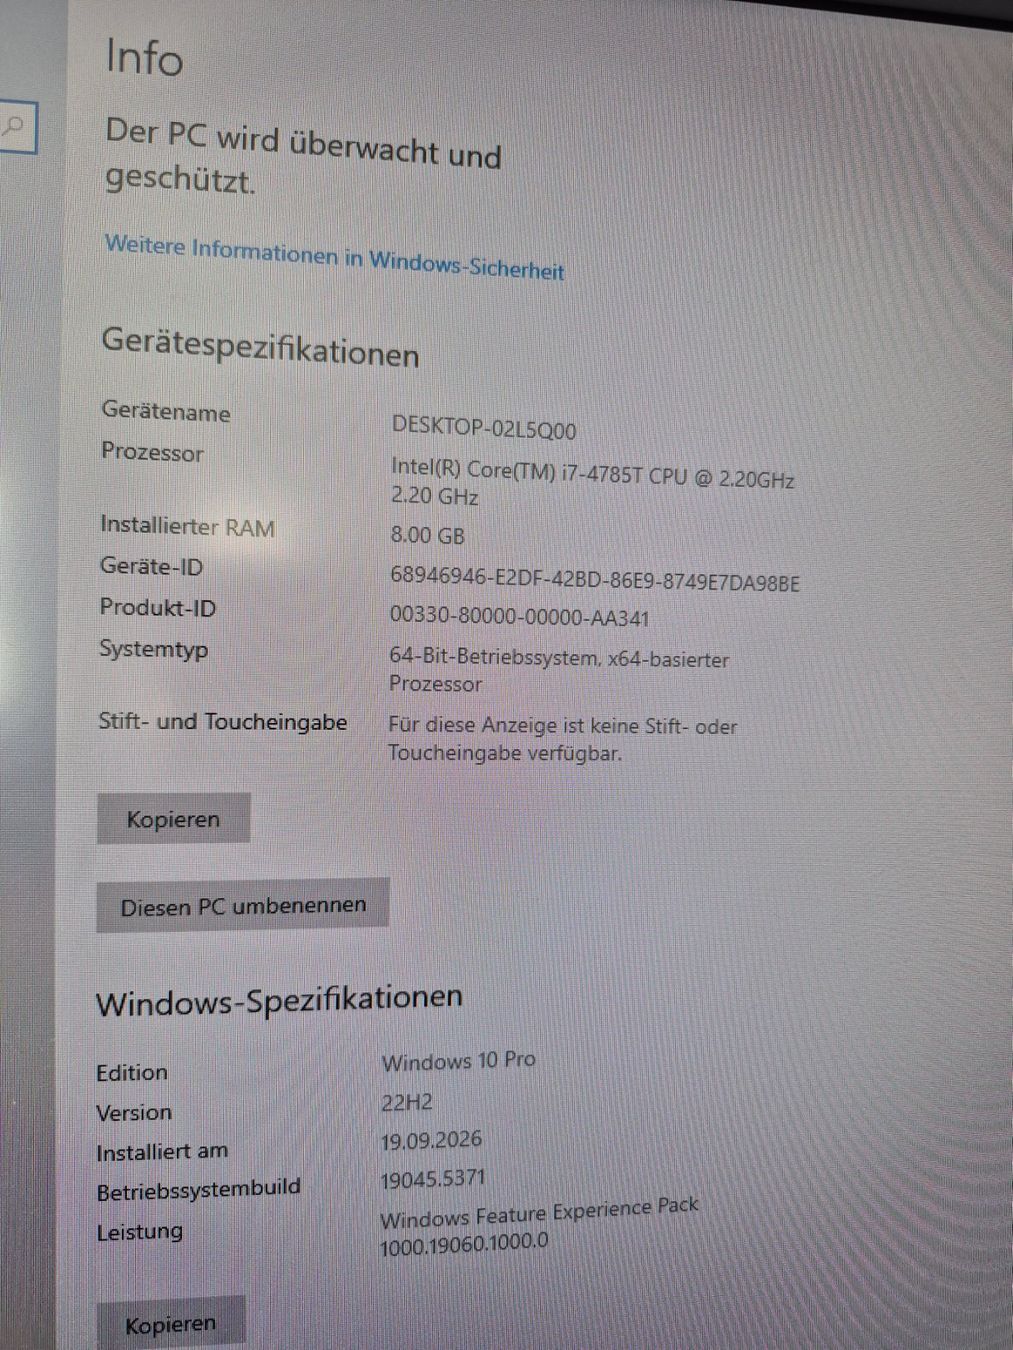Click Kopieren button under Gerätespezifikationen
This screenshot has height=1350, width=1013.
tap(173, 819)
